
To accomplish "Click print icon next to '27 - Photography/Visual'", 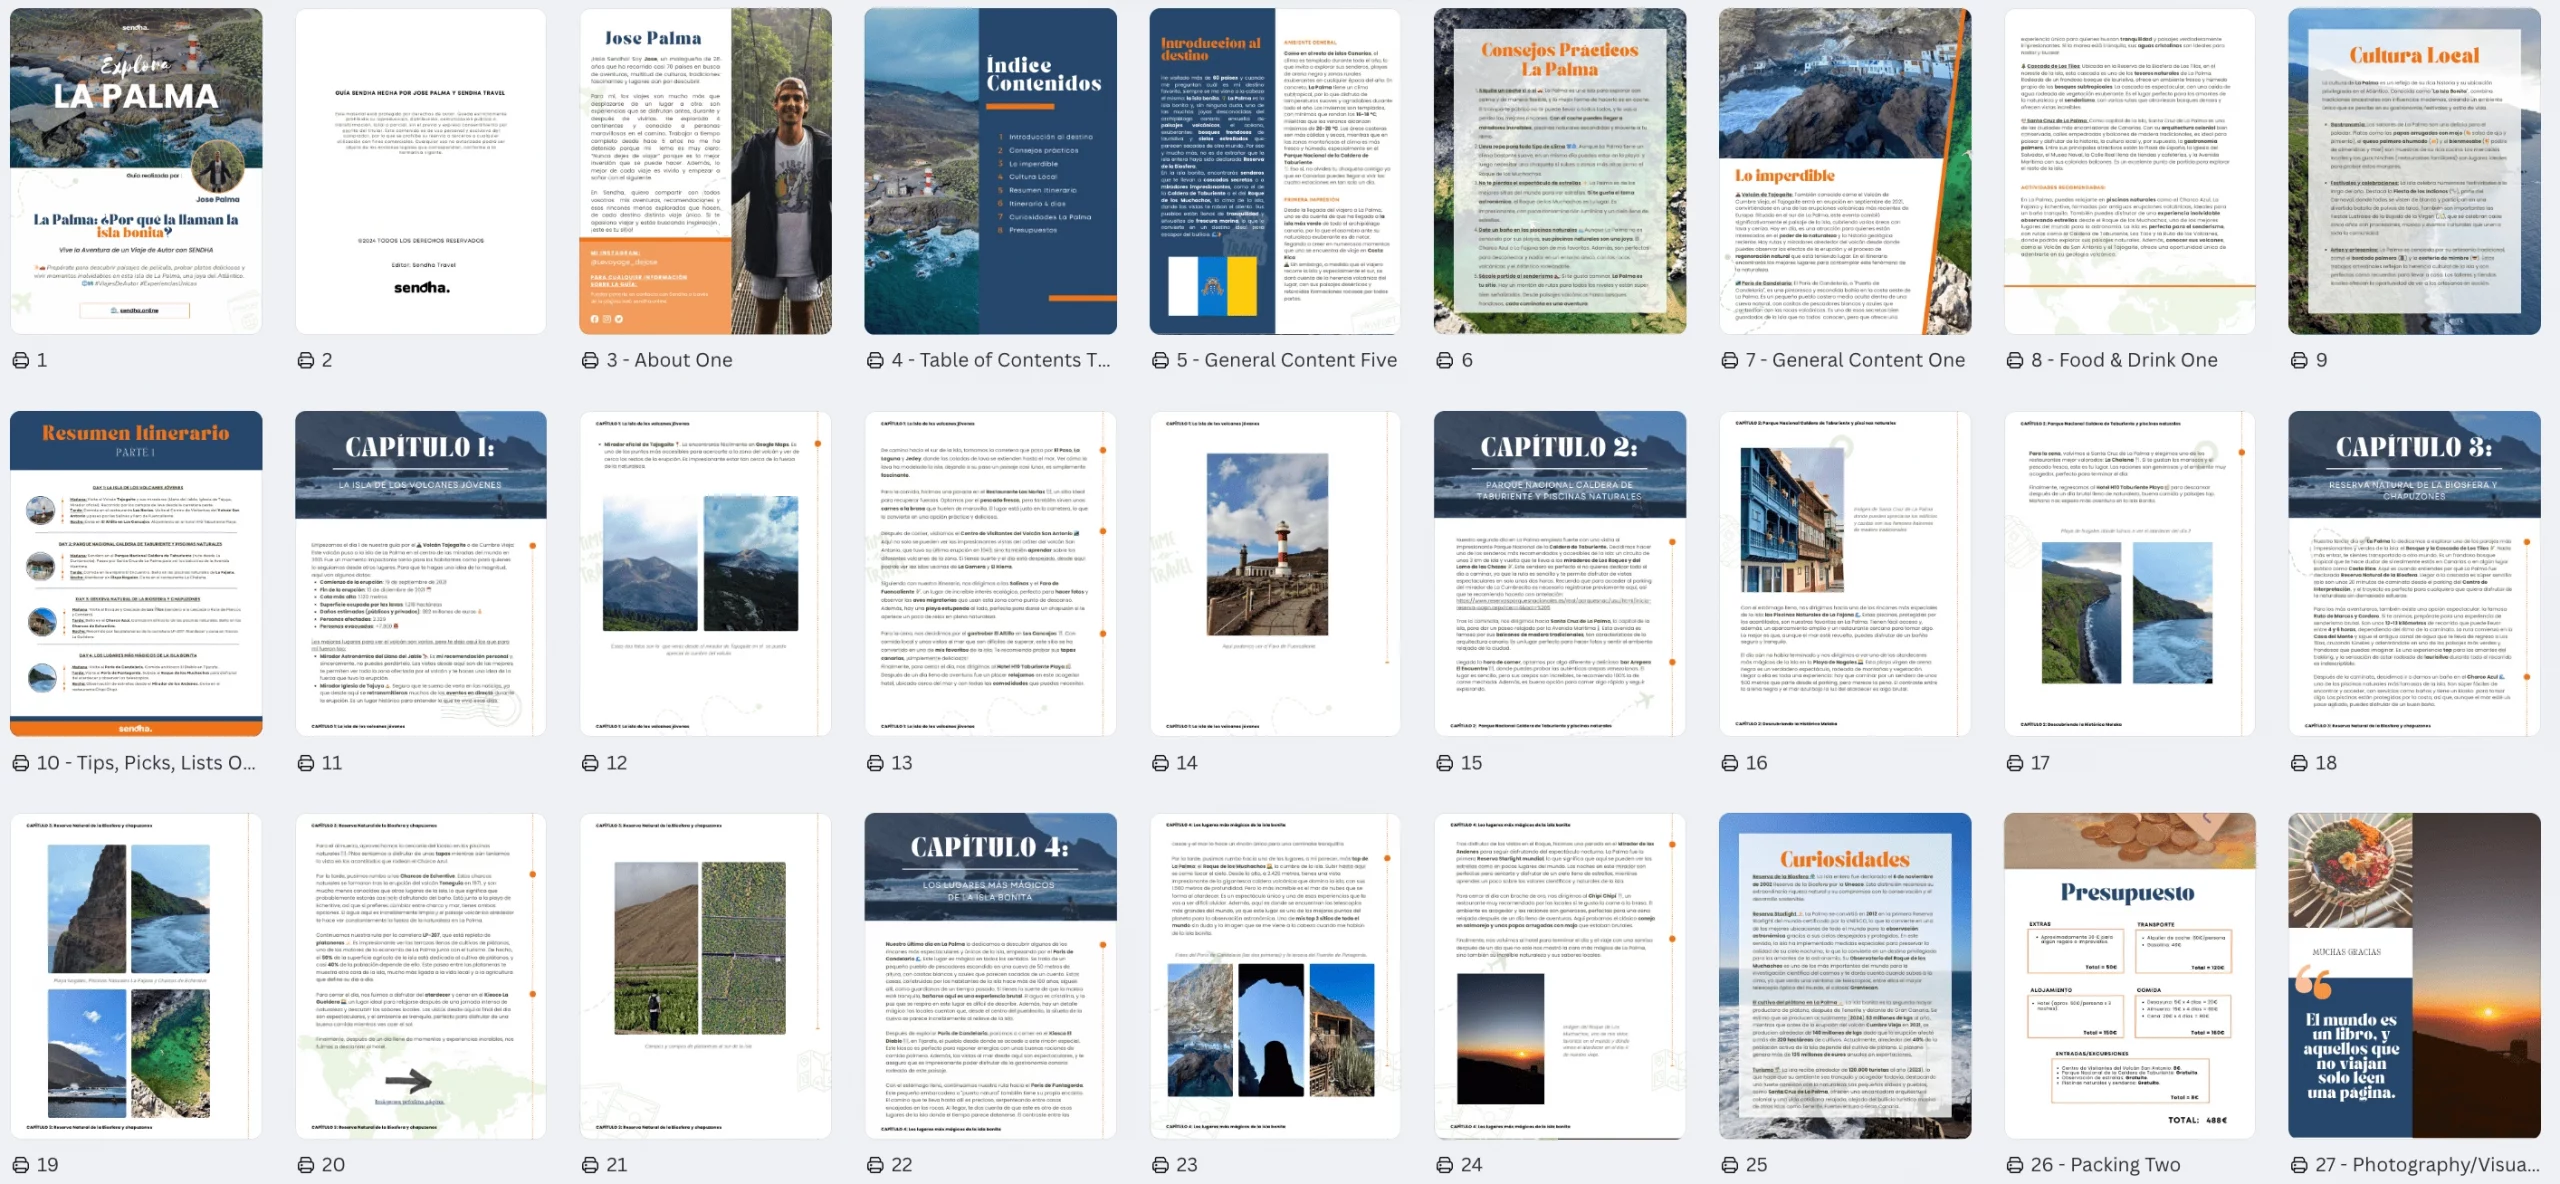I will click(x=2299, y=1165).
